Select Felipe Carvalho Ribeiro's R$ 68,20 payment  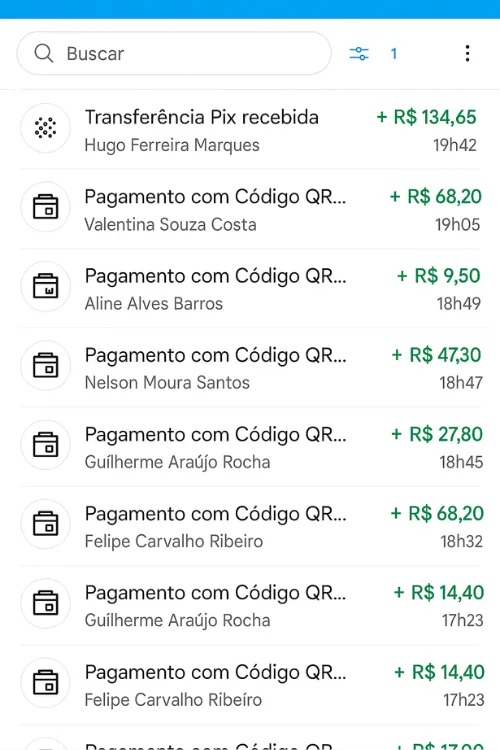(250, 526)
